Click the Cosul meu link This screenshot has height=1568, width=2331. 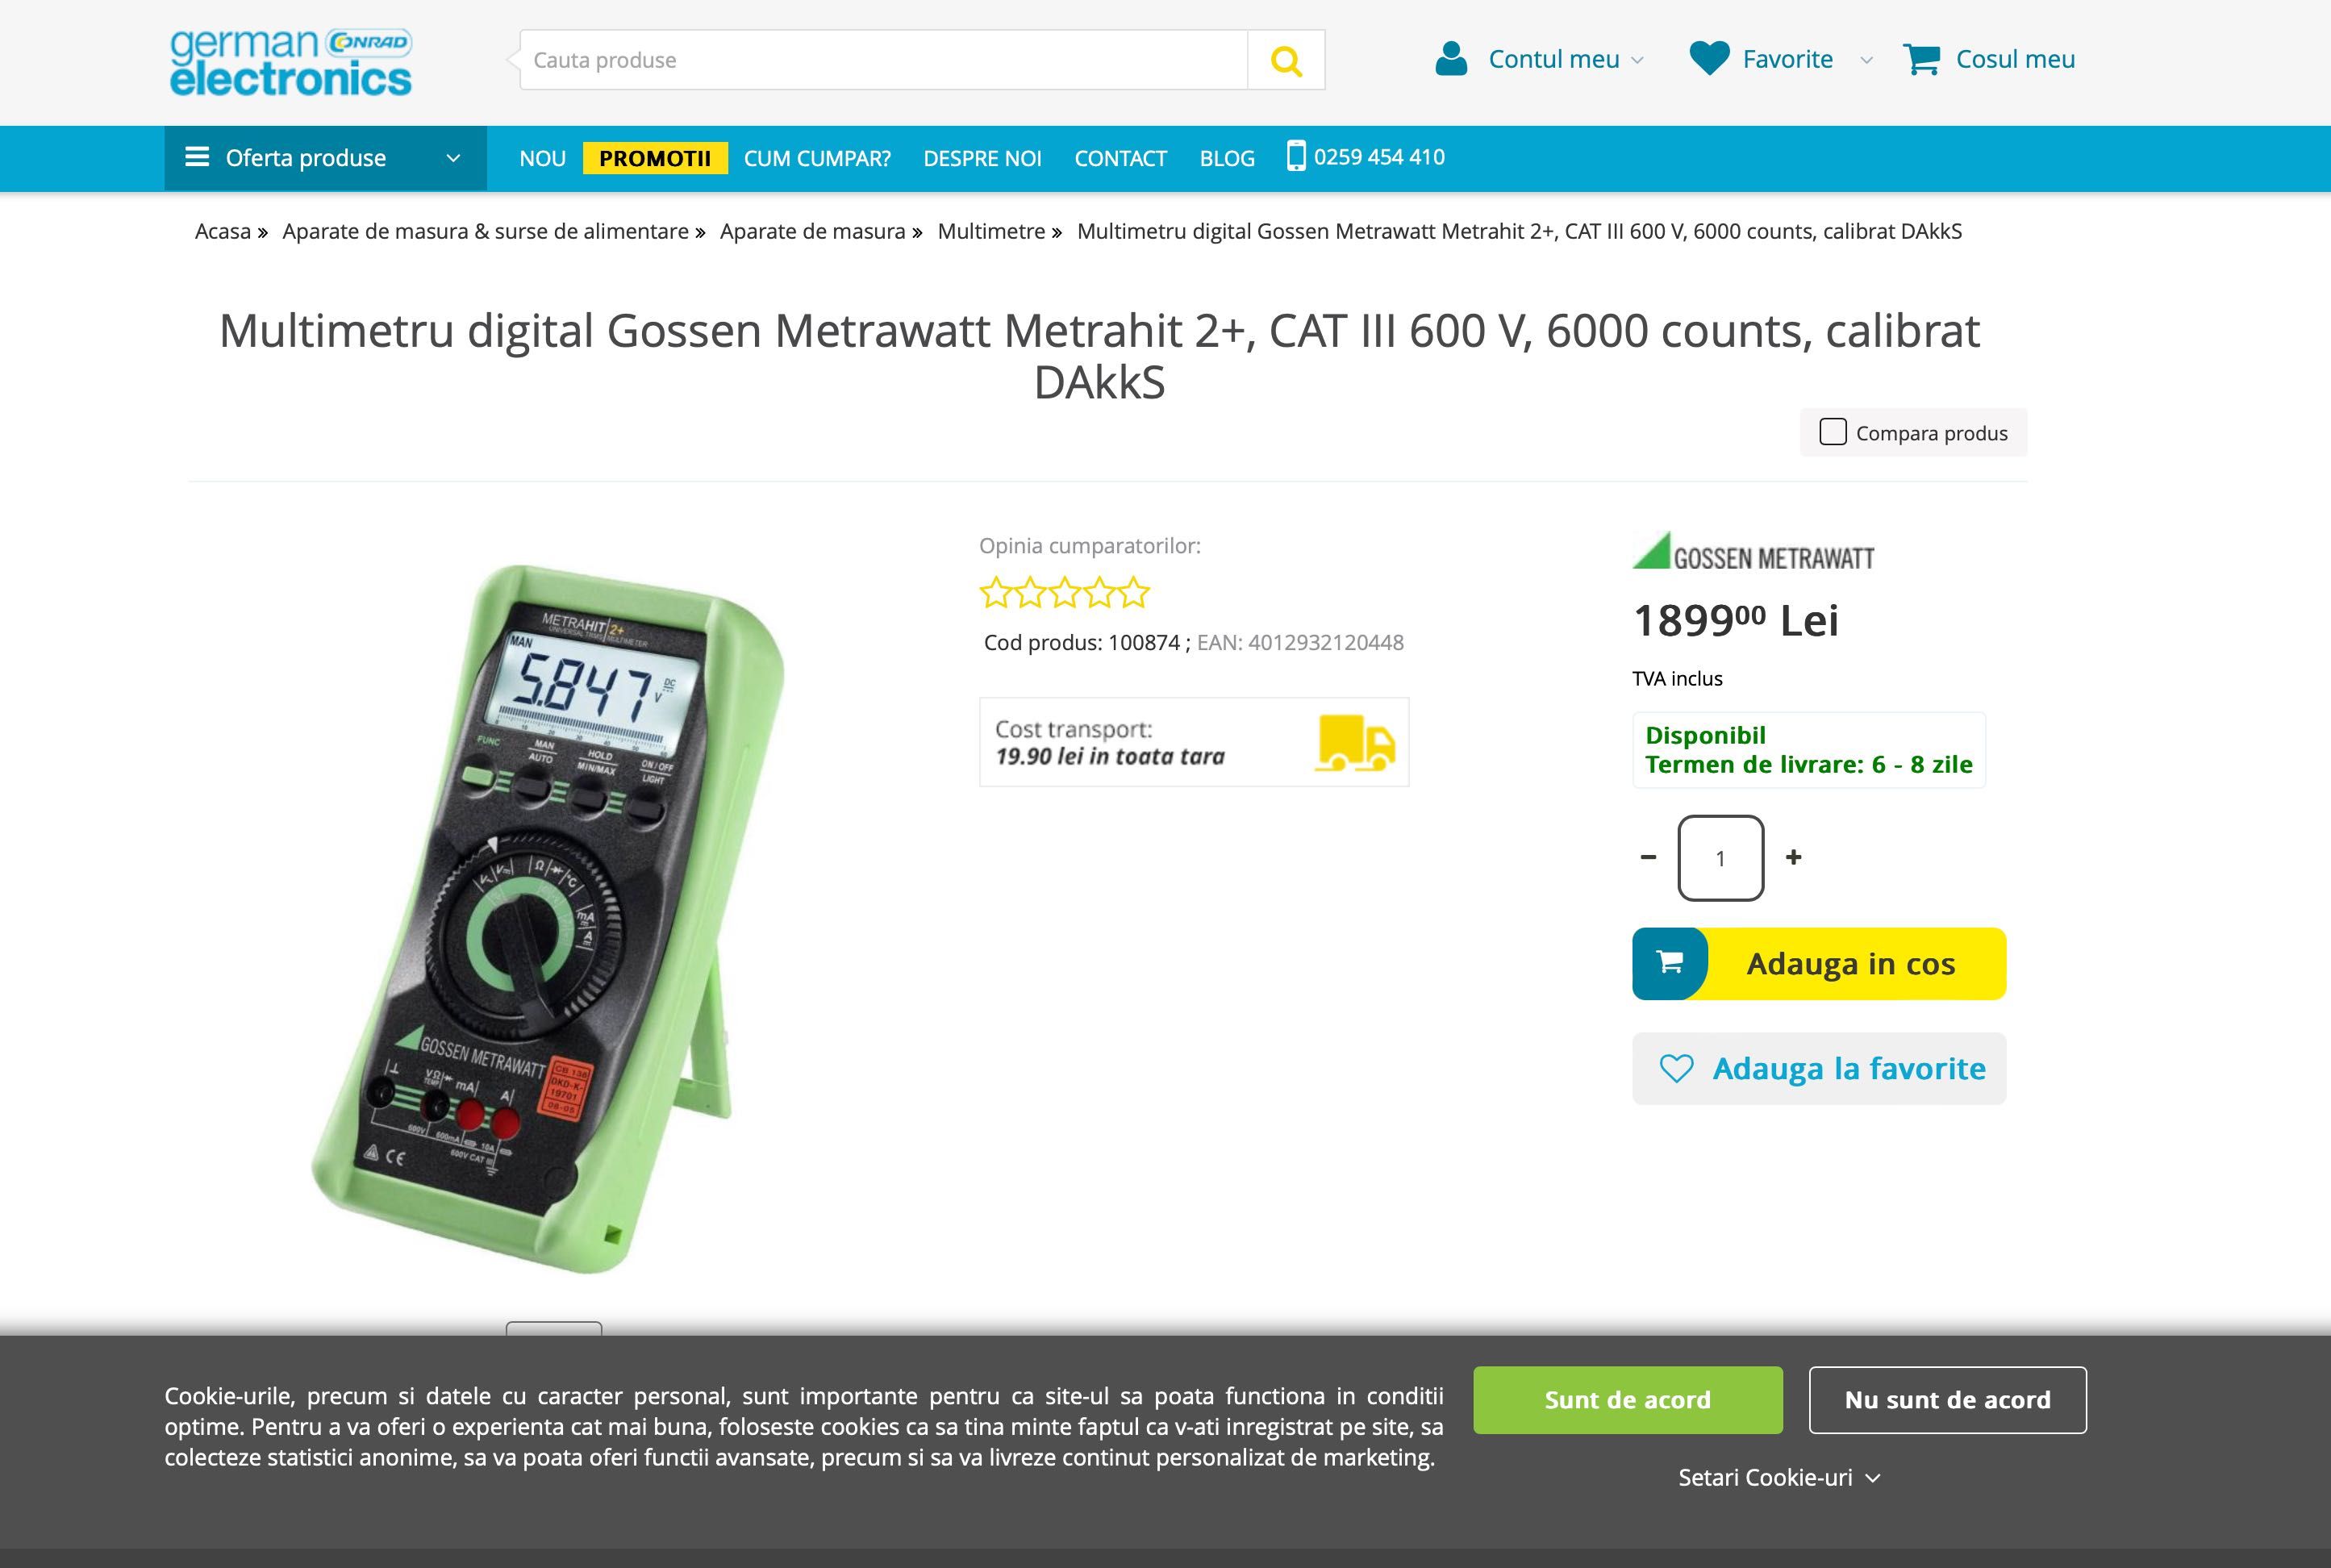[x=2015, y=59]
